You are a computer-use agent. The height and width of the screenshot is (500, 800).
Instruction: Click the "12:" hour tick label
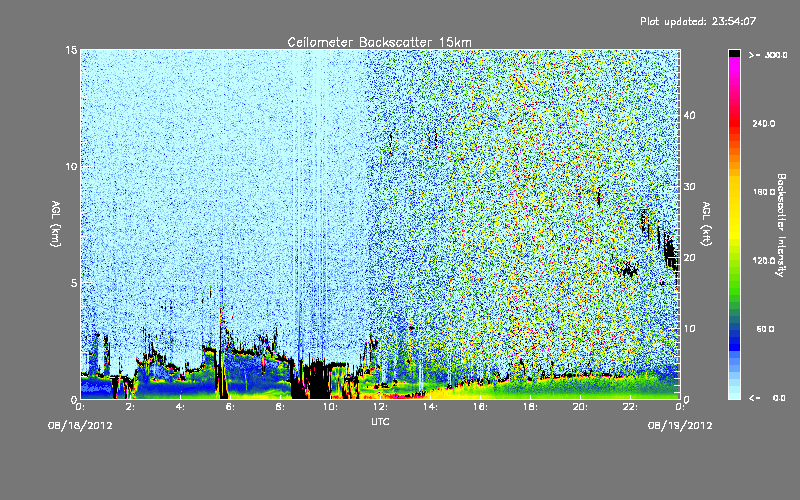pos(380,407)
